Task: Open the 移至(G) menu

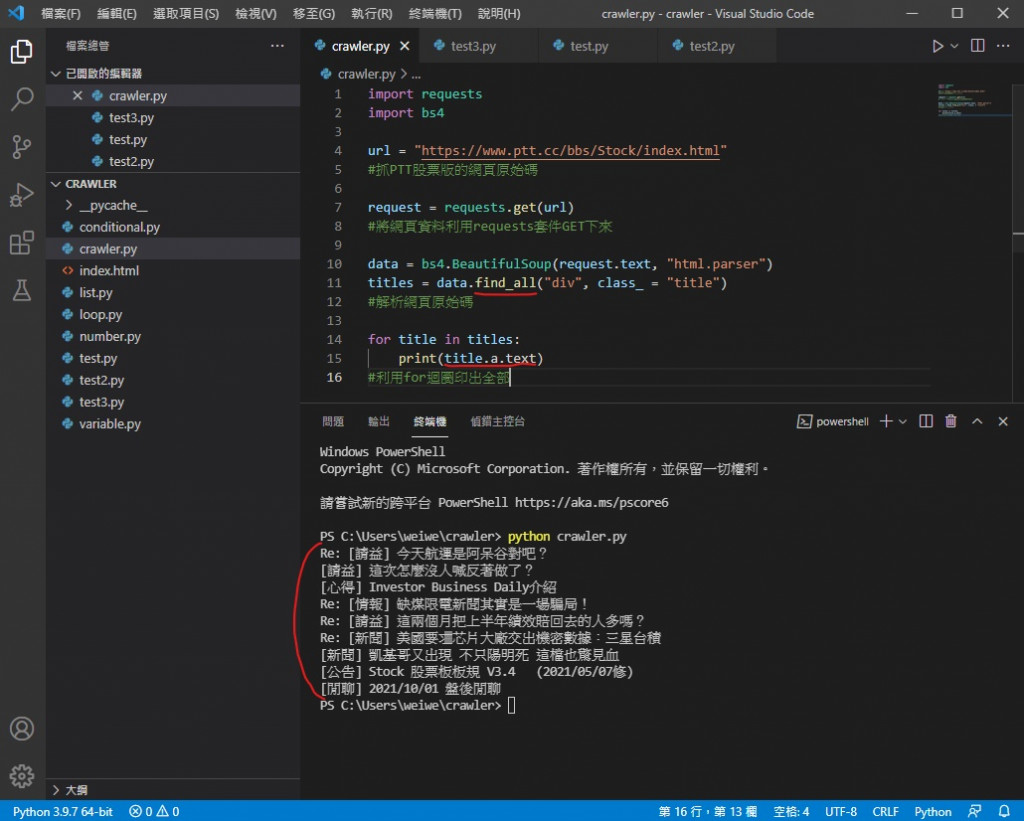Action: [314, 13]
